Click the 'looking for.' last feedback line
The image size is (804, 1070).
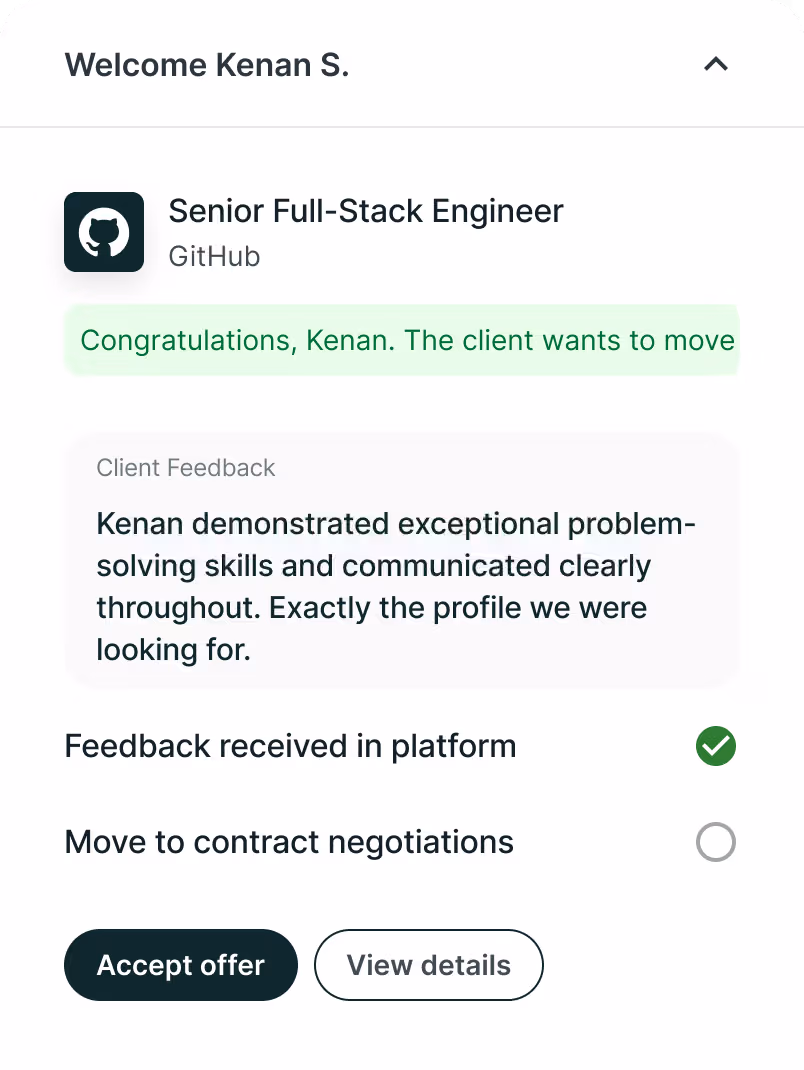pos(173,650)
